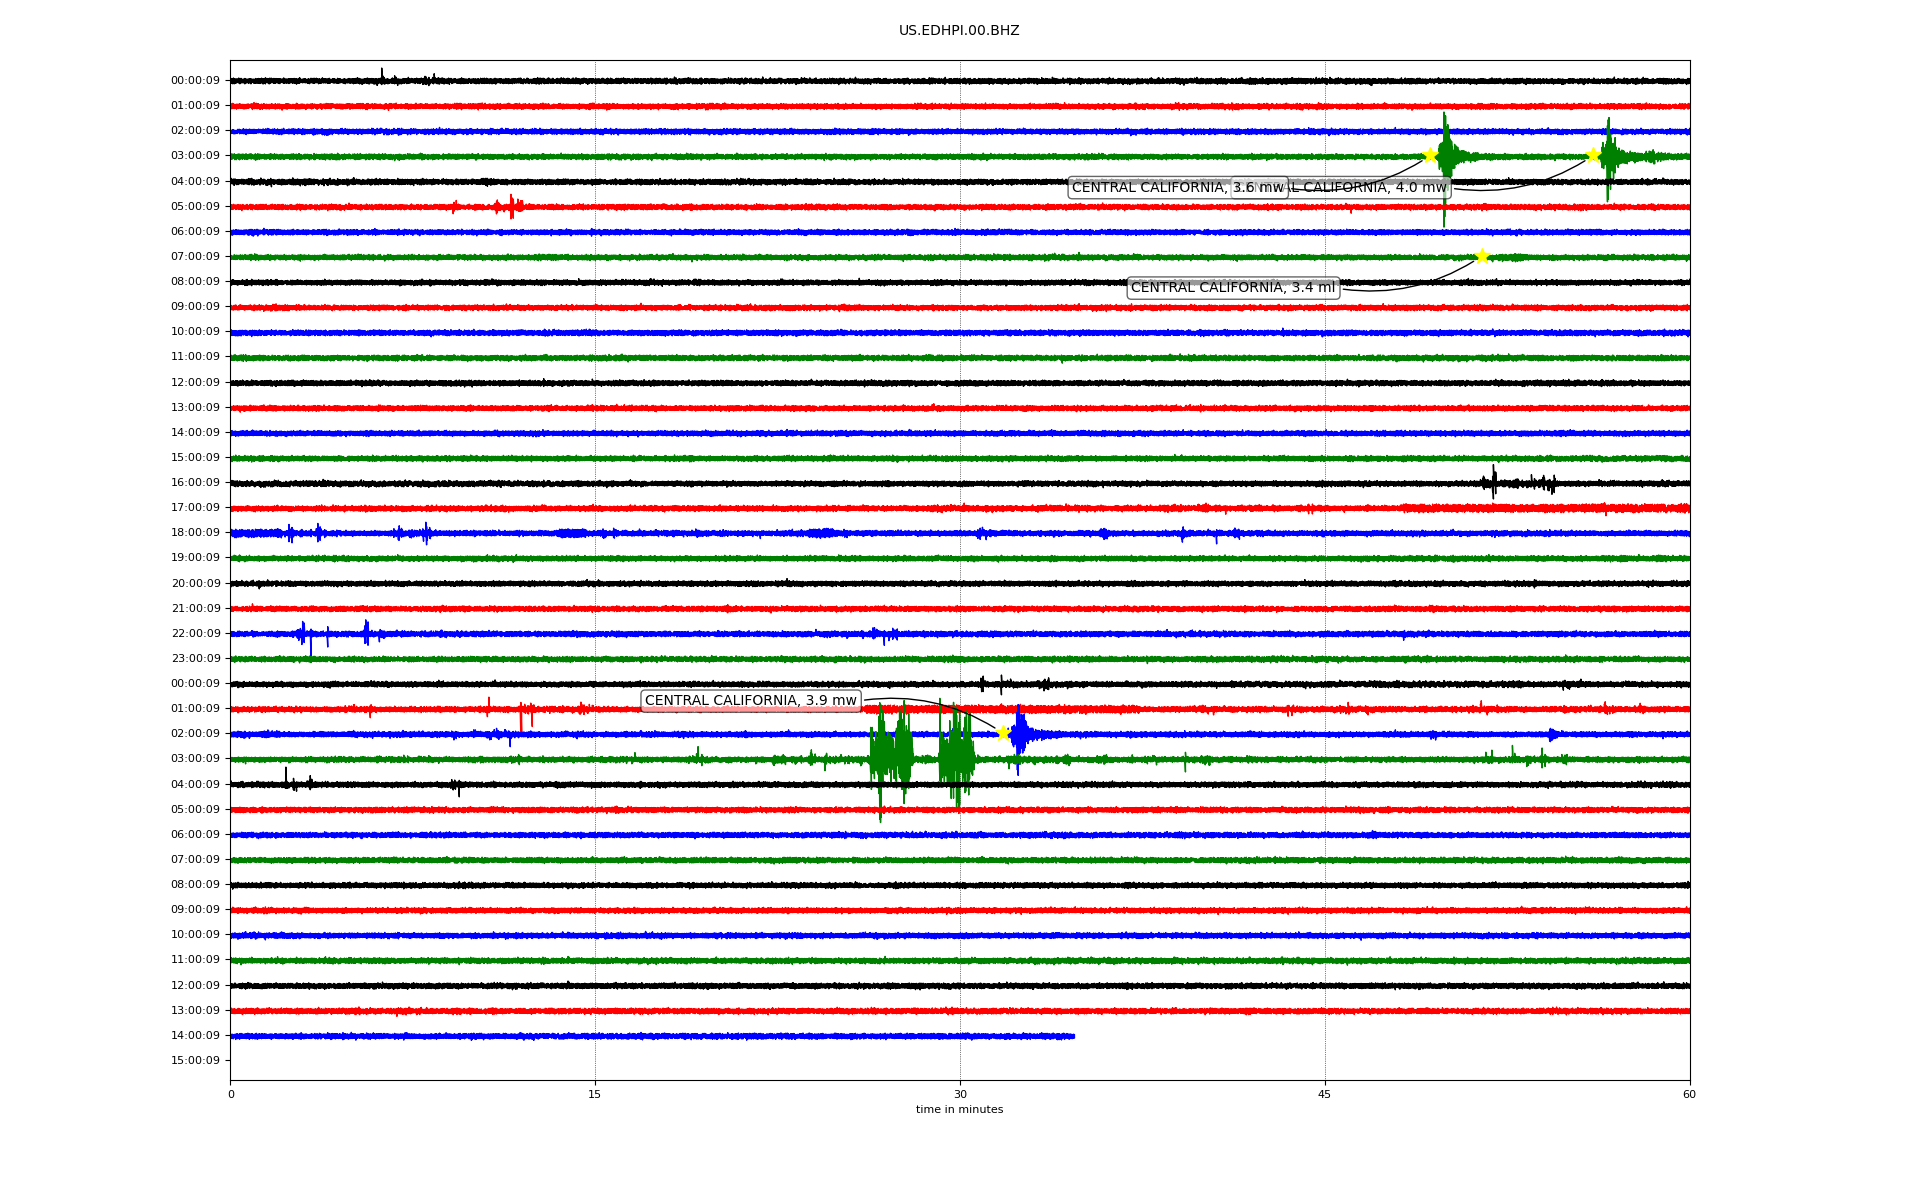Click the yellow star of the 3.9 mw event

pos(1003,733)
